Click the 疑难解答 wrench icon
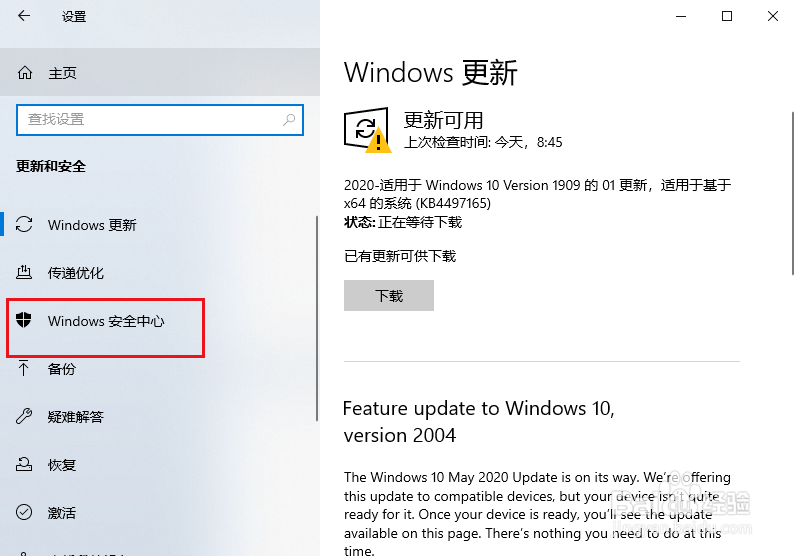Image resolution: width=796 pixels, height=556 pixels. [x=24, y=416]
